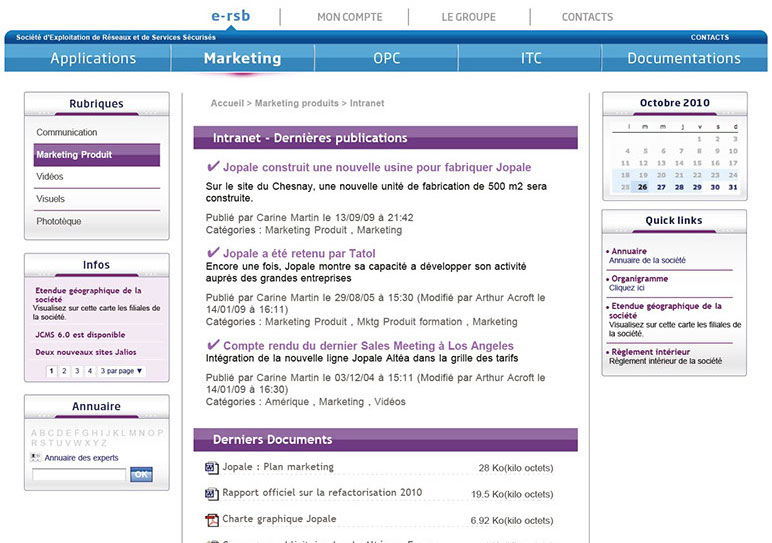Screen dimensions: 772x543
Task: Click the checkmark before Compte rendu du dernier Sales Meeting
Action: (x=213, y=345)
